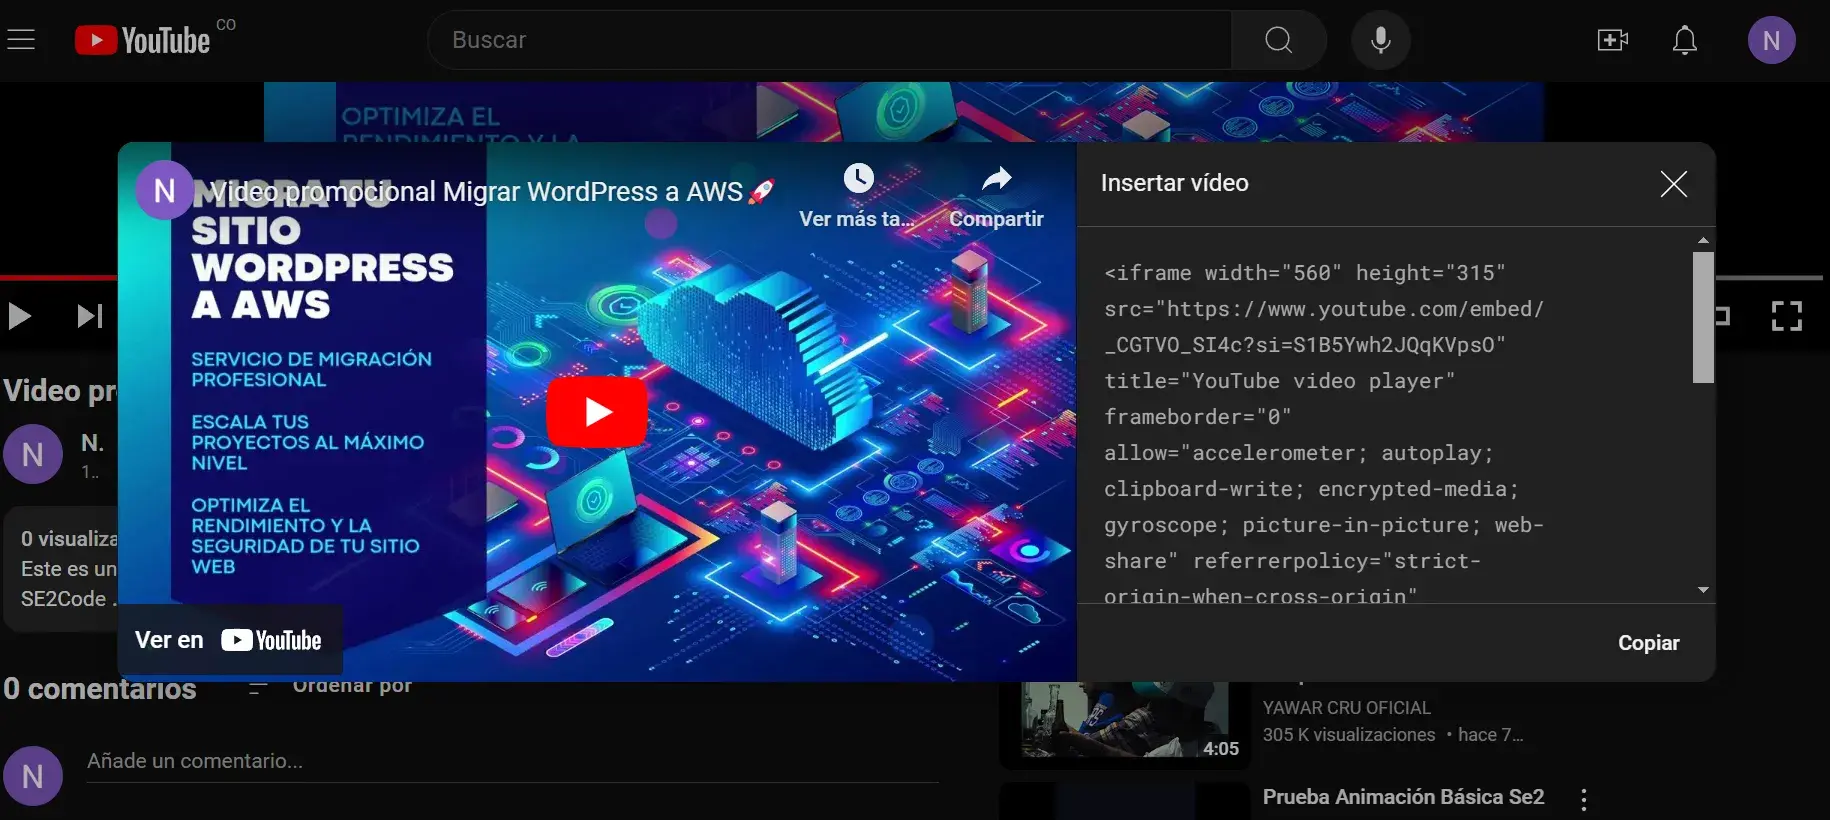Viewport: 1830px width, 820px height.
Task: Click the Watch Later clock icon
Action: (x=858, y=179)
